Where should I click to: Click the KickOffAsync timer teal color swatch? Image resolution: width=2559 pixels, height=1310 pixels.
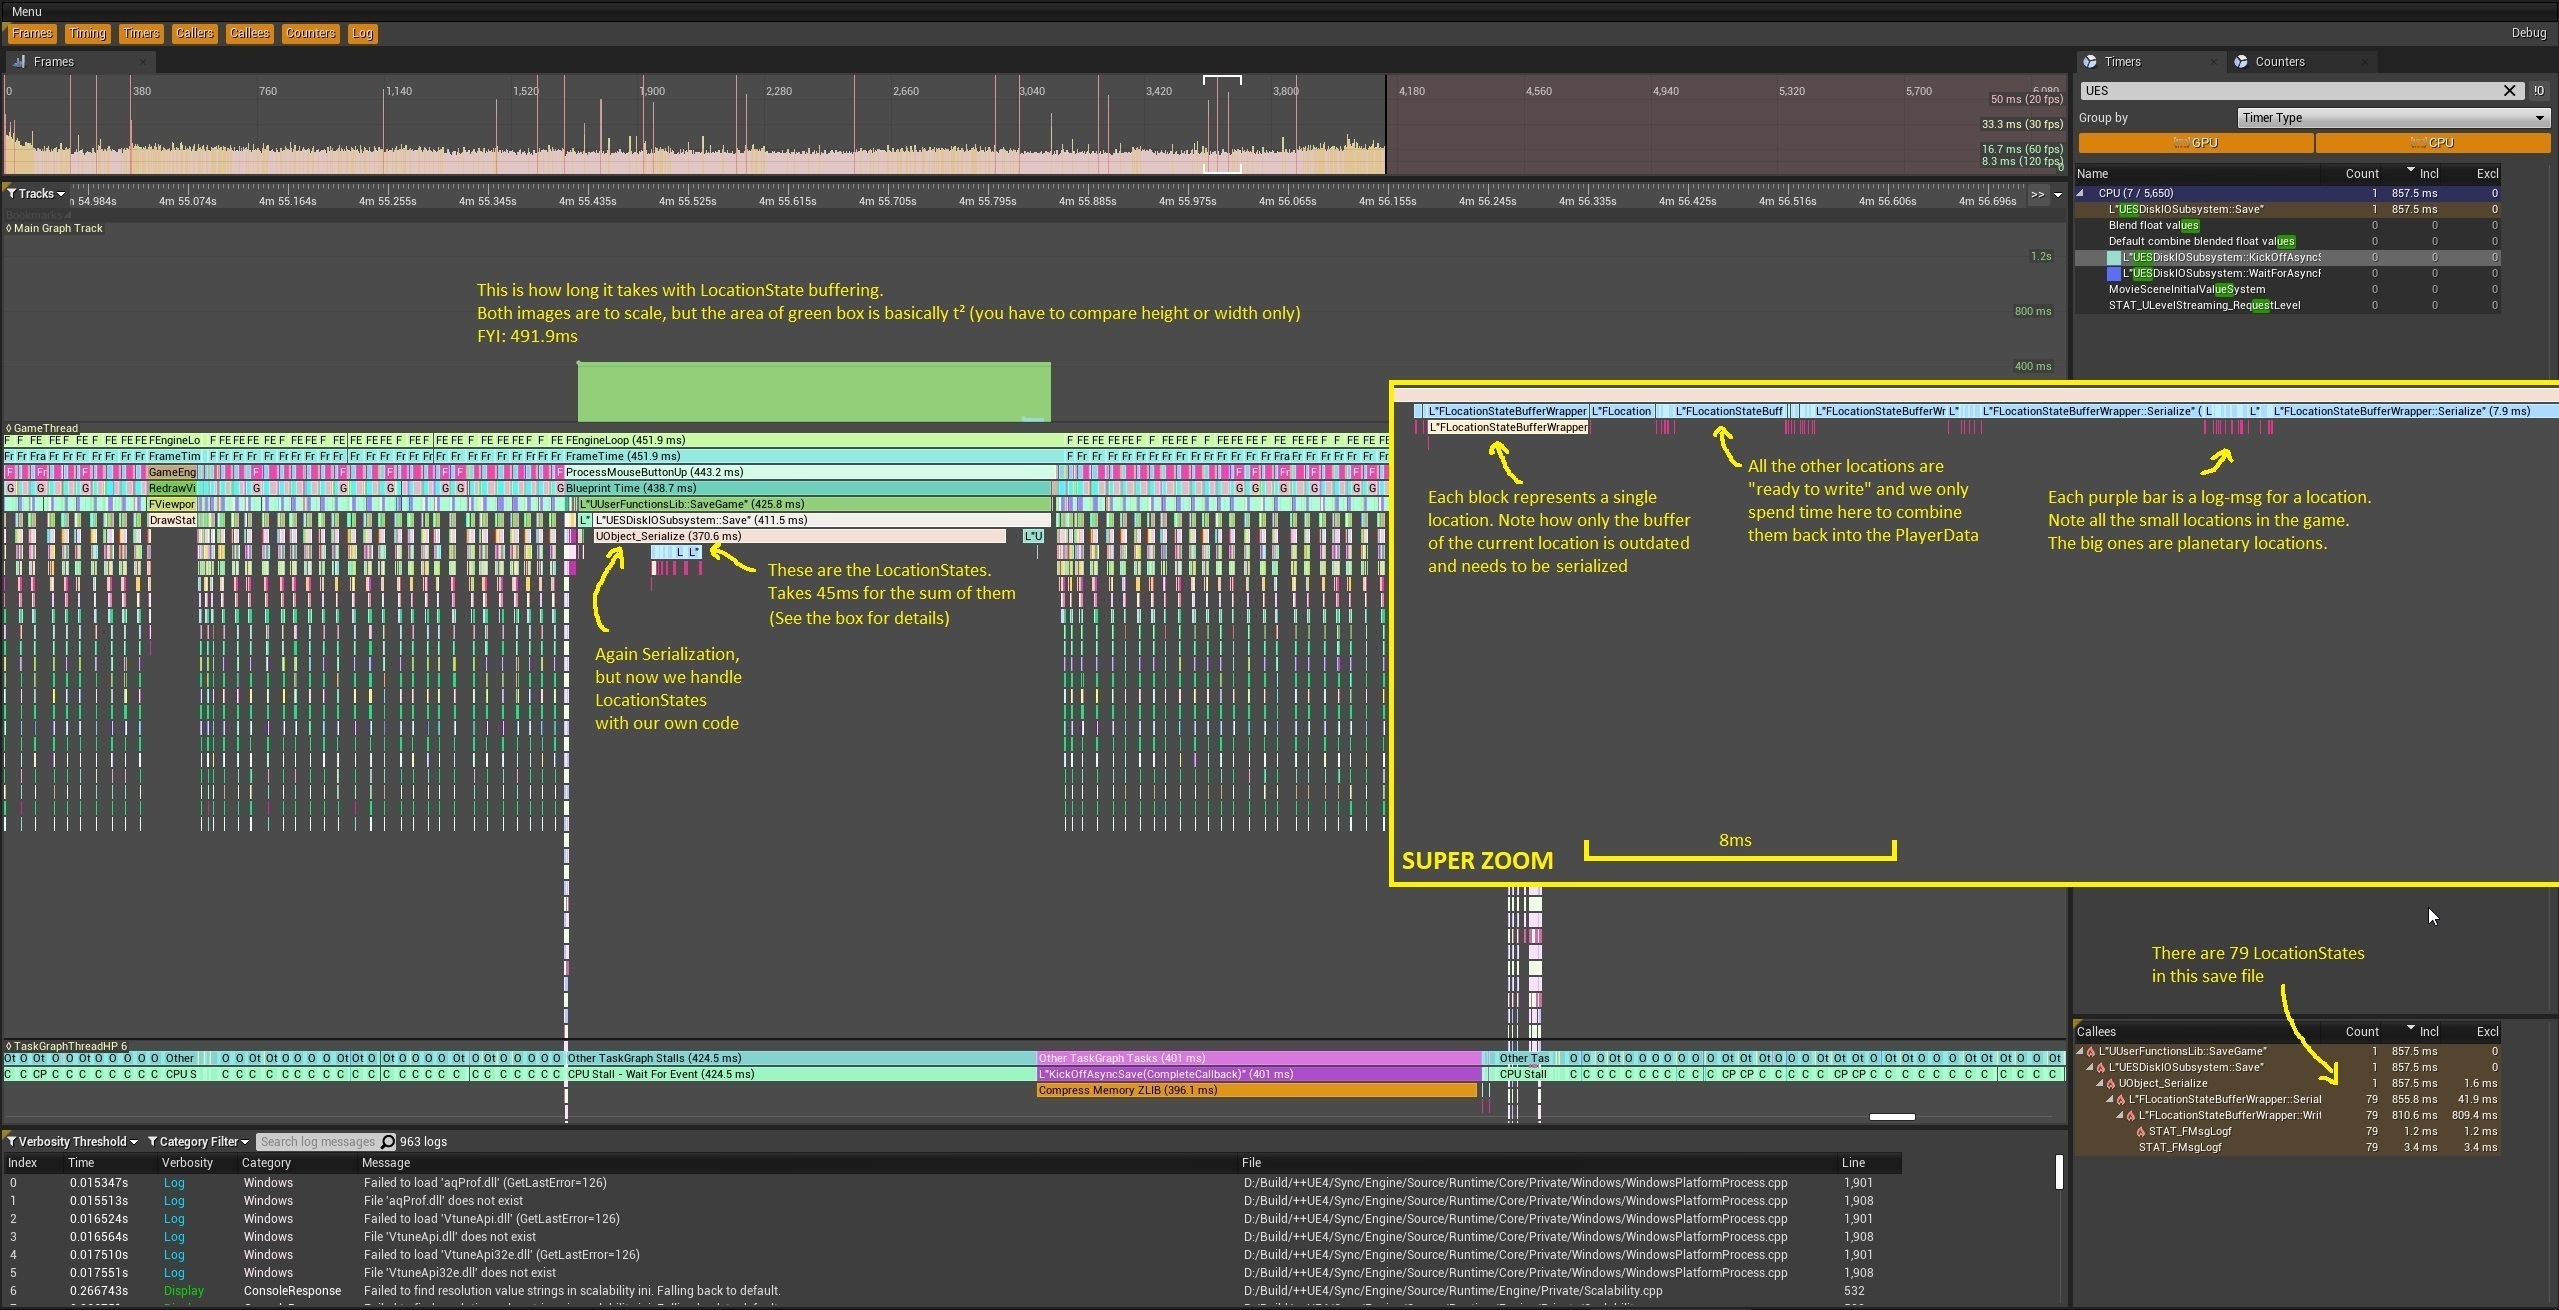click(2114, 258)
